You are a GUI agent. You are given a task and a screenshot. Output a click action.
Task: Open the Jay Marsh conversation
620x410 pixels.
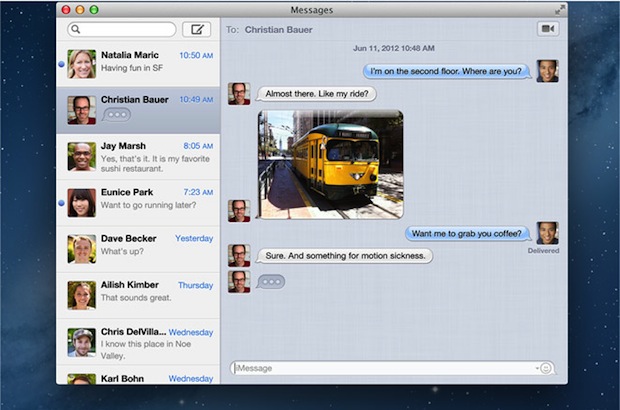coord(138,157)
